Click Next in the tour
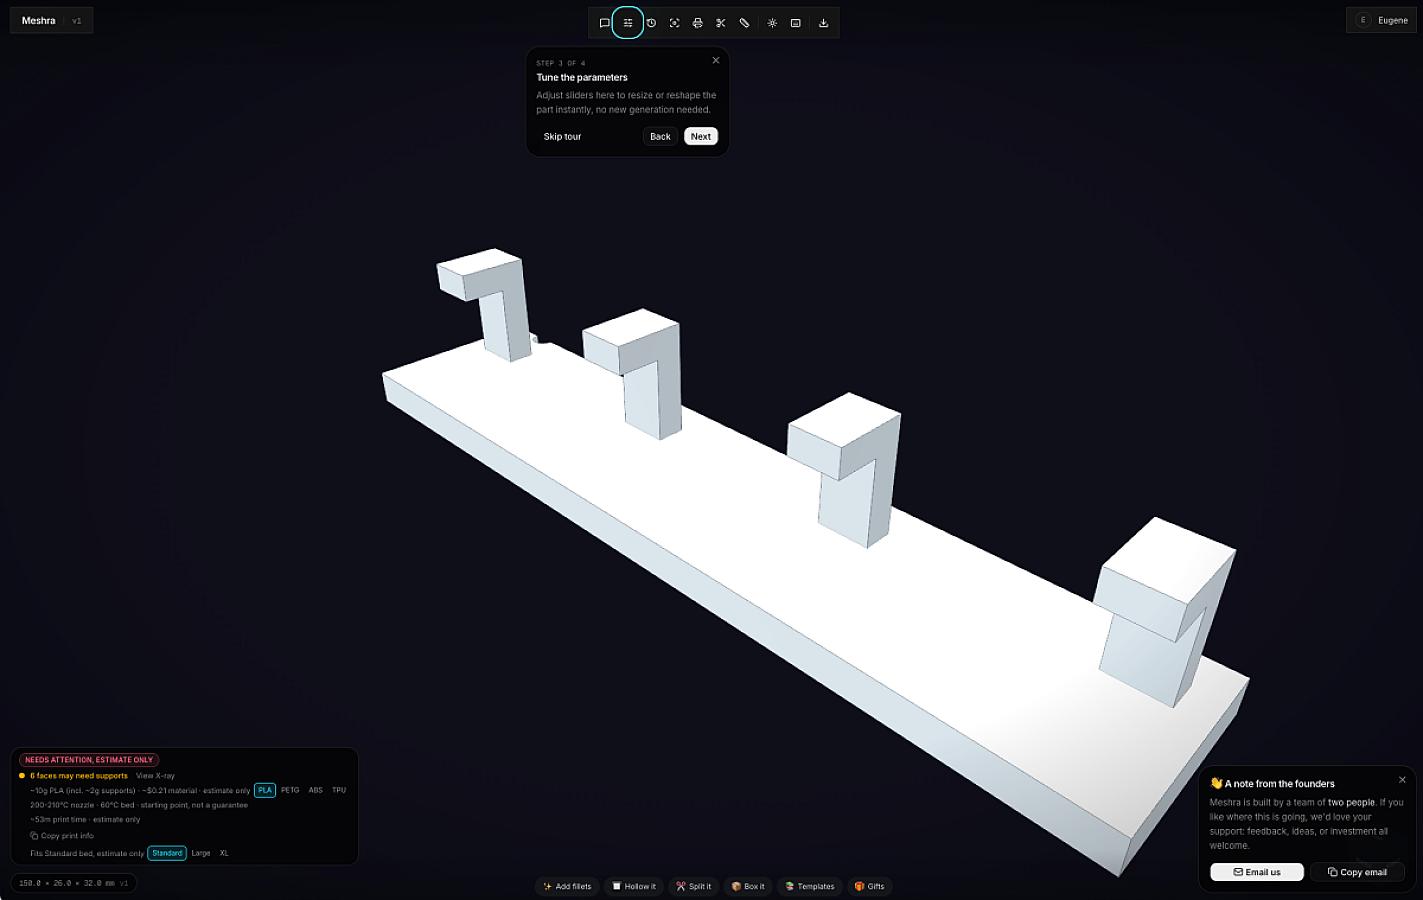 pyautogui.click(x=701, y=137)
